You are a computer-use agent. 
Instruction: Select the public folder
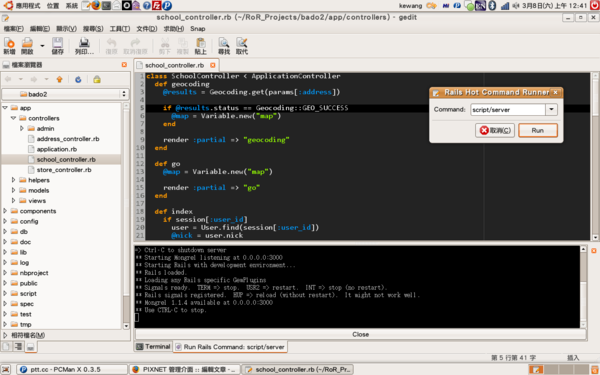pyautogui.click(x=28, y=283)
